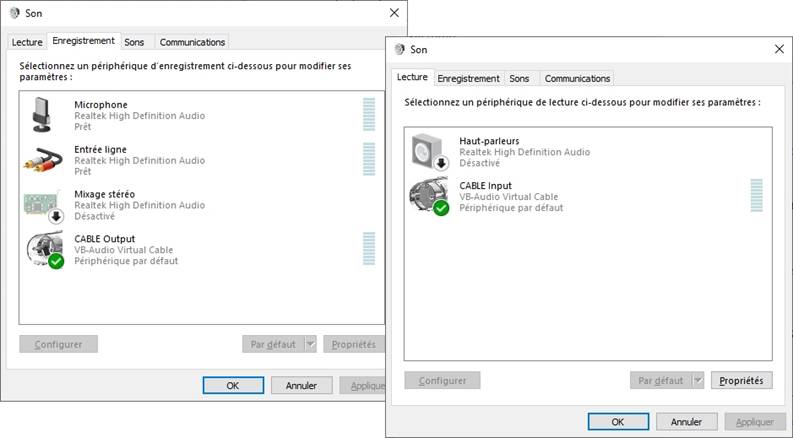Switch to the Enregistrement tab in the playback window
Screen dimensions: 793x438
coord(468,78)
